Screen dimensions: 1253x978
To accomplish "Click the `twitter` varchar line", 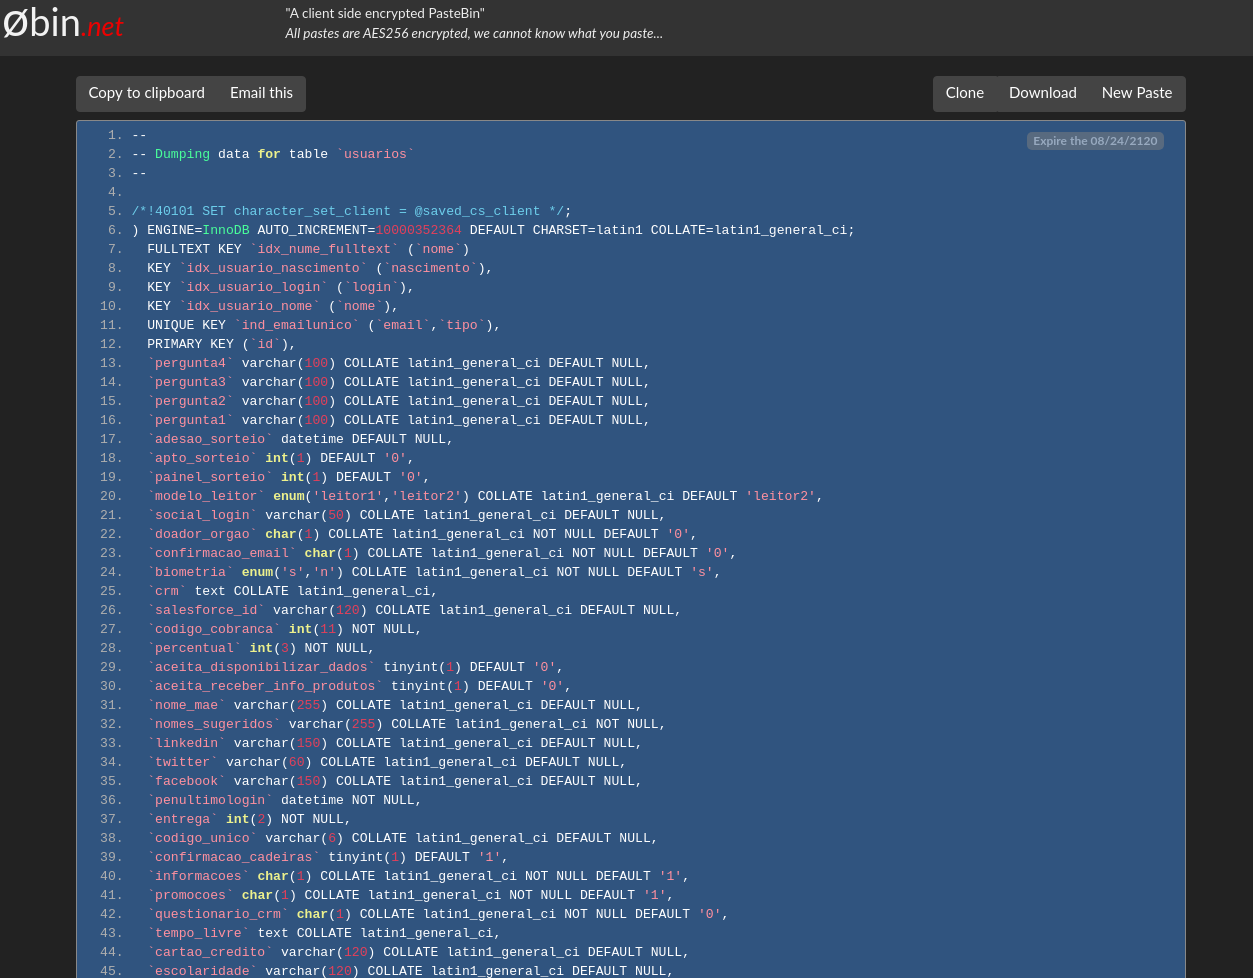I will tap(387, 762).
